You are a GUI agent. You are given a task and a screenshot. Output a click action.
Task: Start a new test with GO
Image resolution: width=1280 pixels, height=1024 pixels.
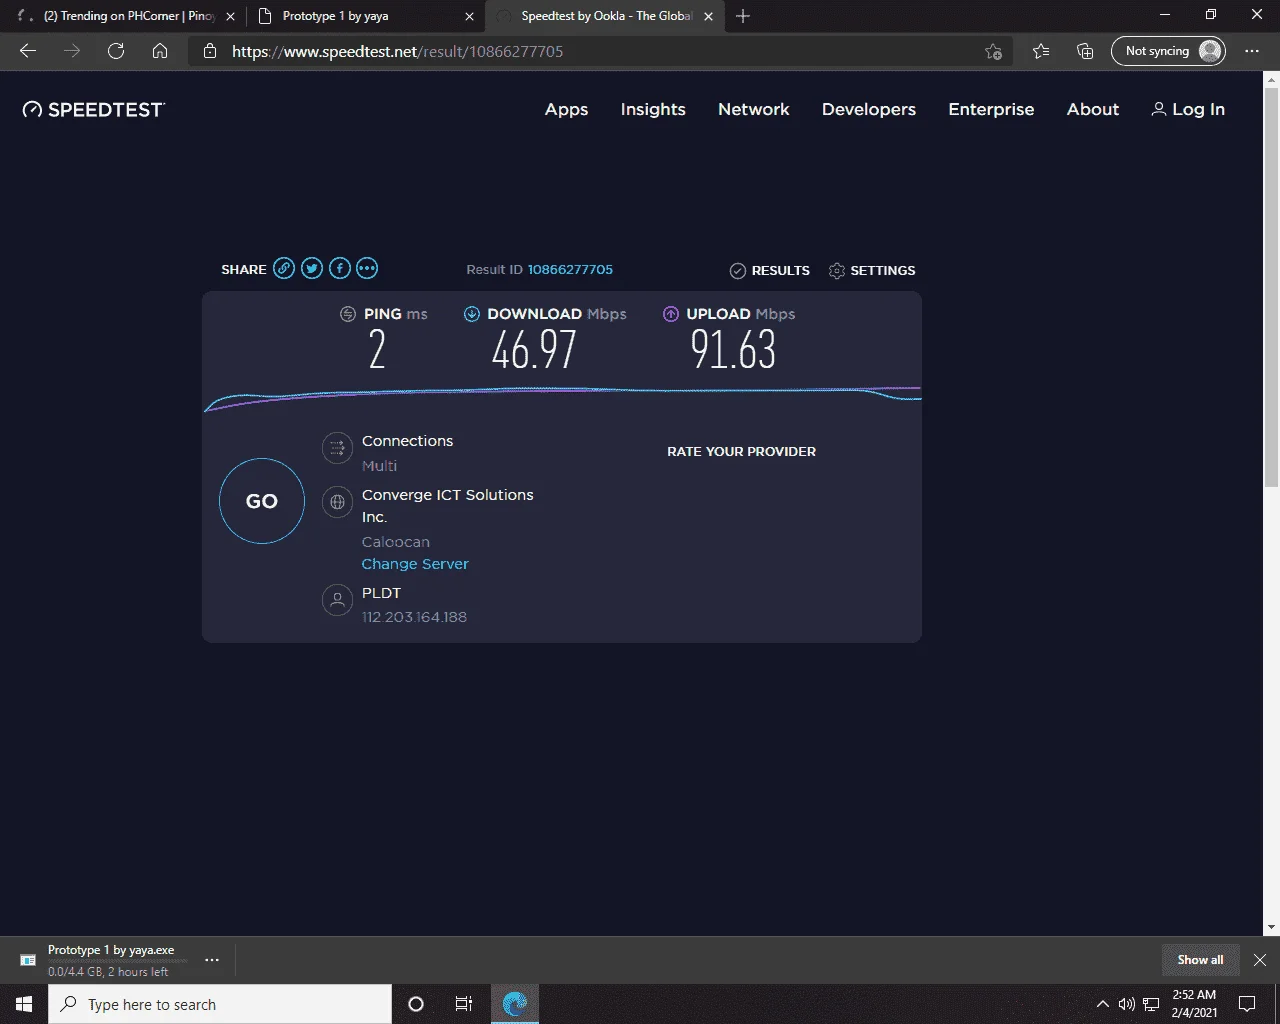tap(262, 501)
